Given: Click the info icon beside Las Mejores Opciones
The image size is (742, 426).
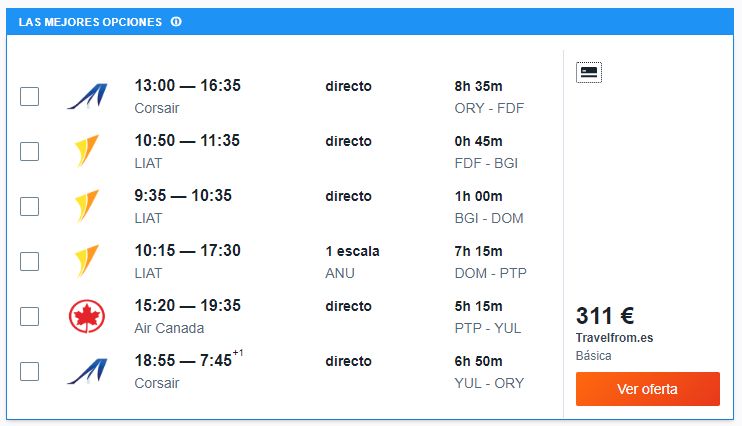Looking at the screenshot, I should point(176,22).
